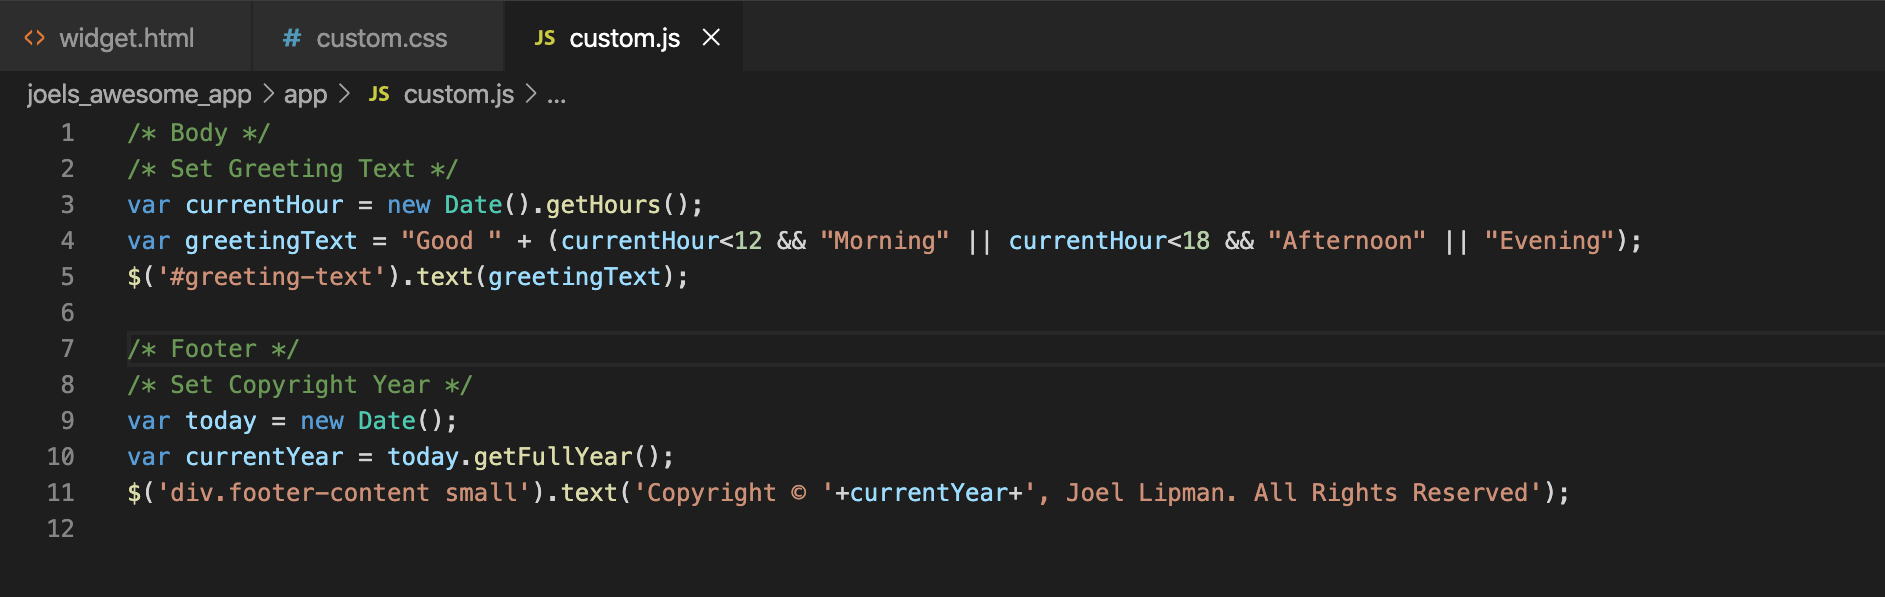
Task: Click the CSS hash icon on custom.css tab
Action: click(x=292, y=38)
